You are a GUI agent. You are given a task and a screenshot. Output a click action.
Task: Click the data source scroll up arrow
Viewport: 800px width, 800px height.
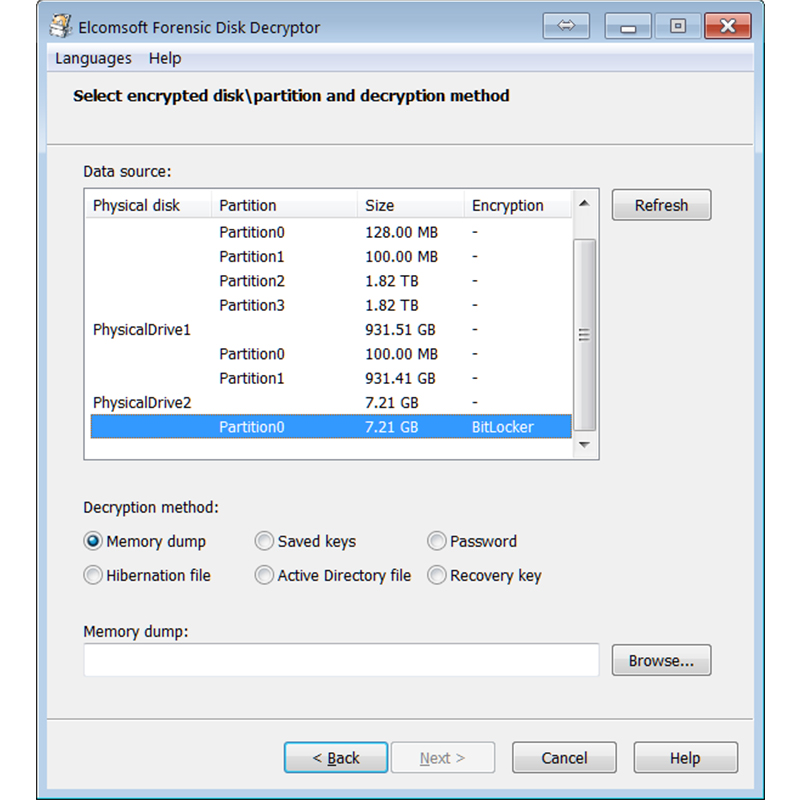[x=584, y=204]
